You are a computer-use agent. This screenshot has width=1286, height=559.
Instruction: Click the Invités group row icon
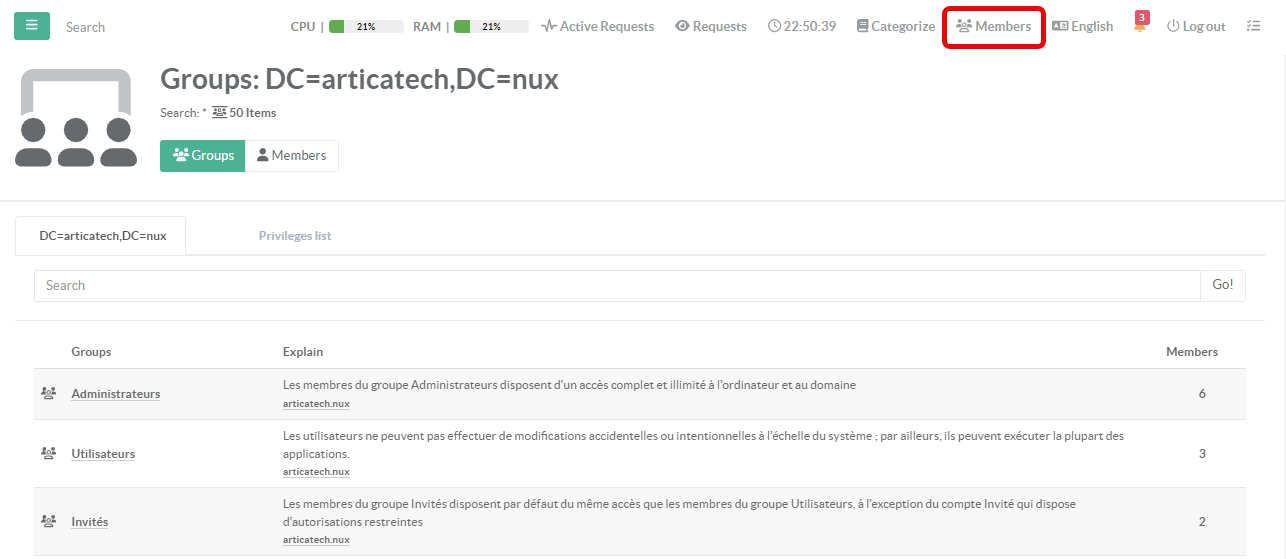coord(48,522)
